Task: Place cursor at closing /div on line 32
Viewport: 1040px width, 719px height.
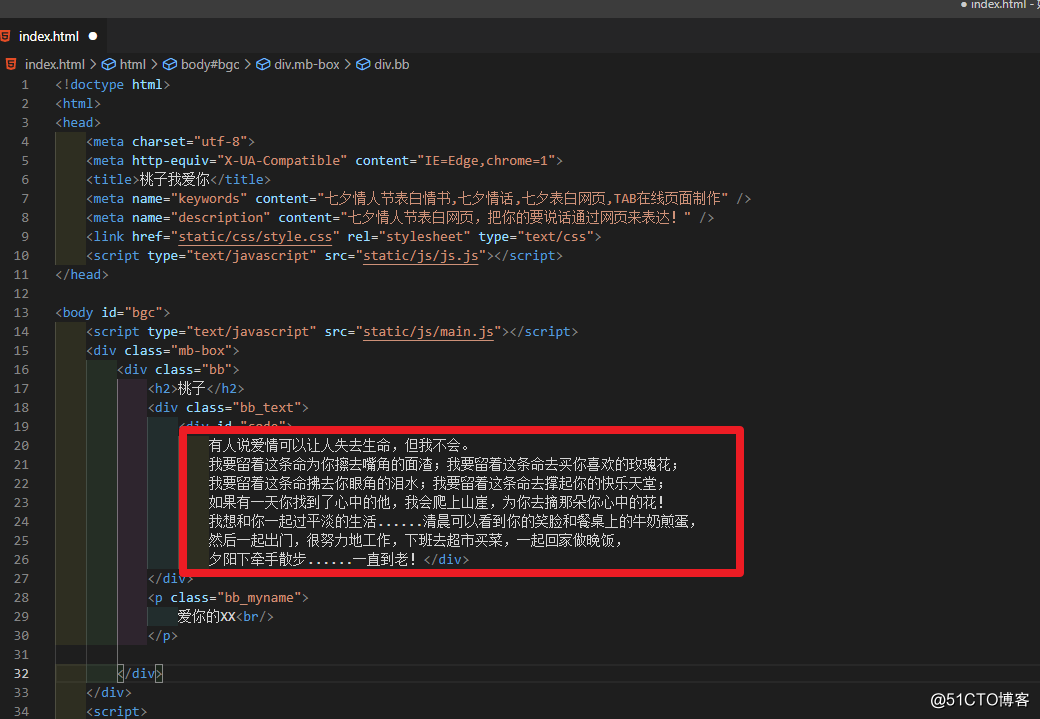Action: coord(140,673)
